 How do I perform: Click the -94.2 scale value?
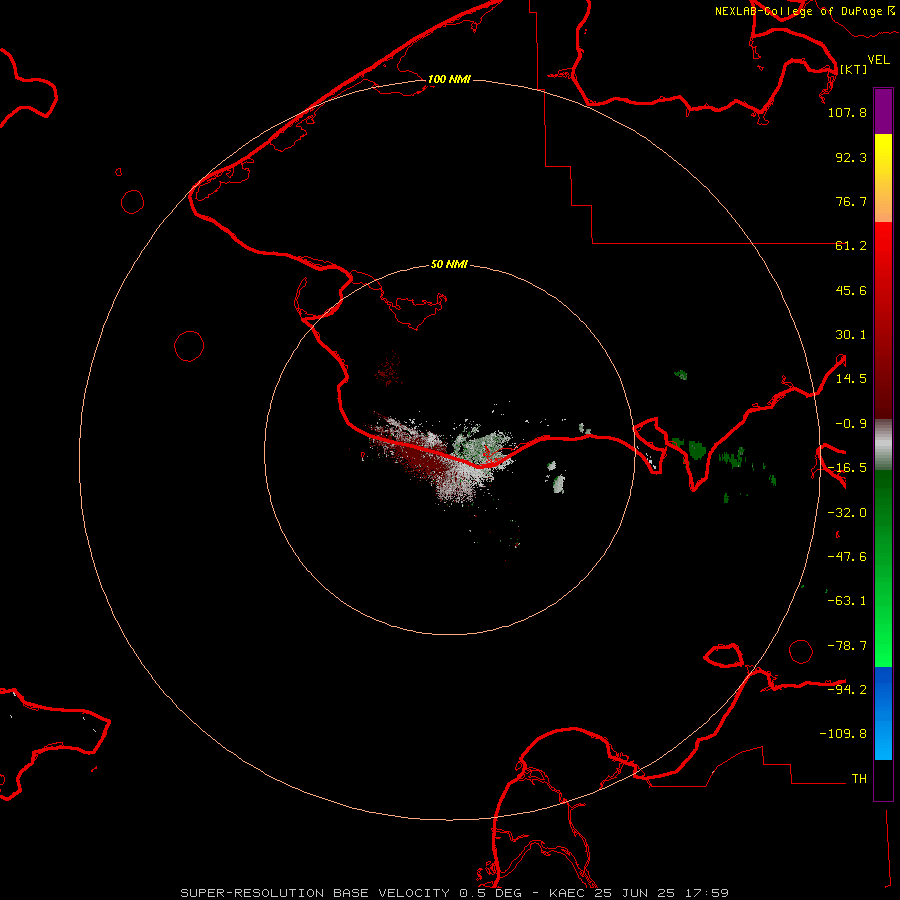[x=847, y=689]
